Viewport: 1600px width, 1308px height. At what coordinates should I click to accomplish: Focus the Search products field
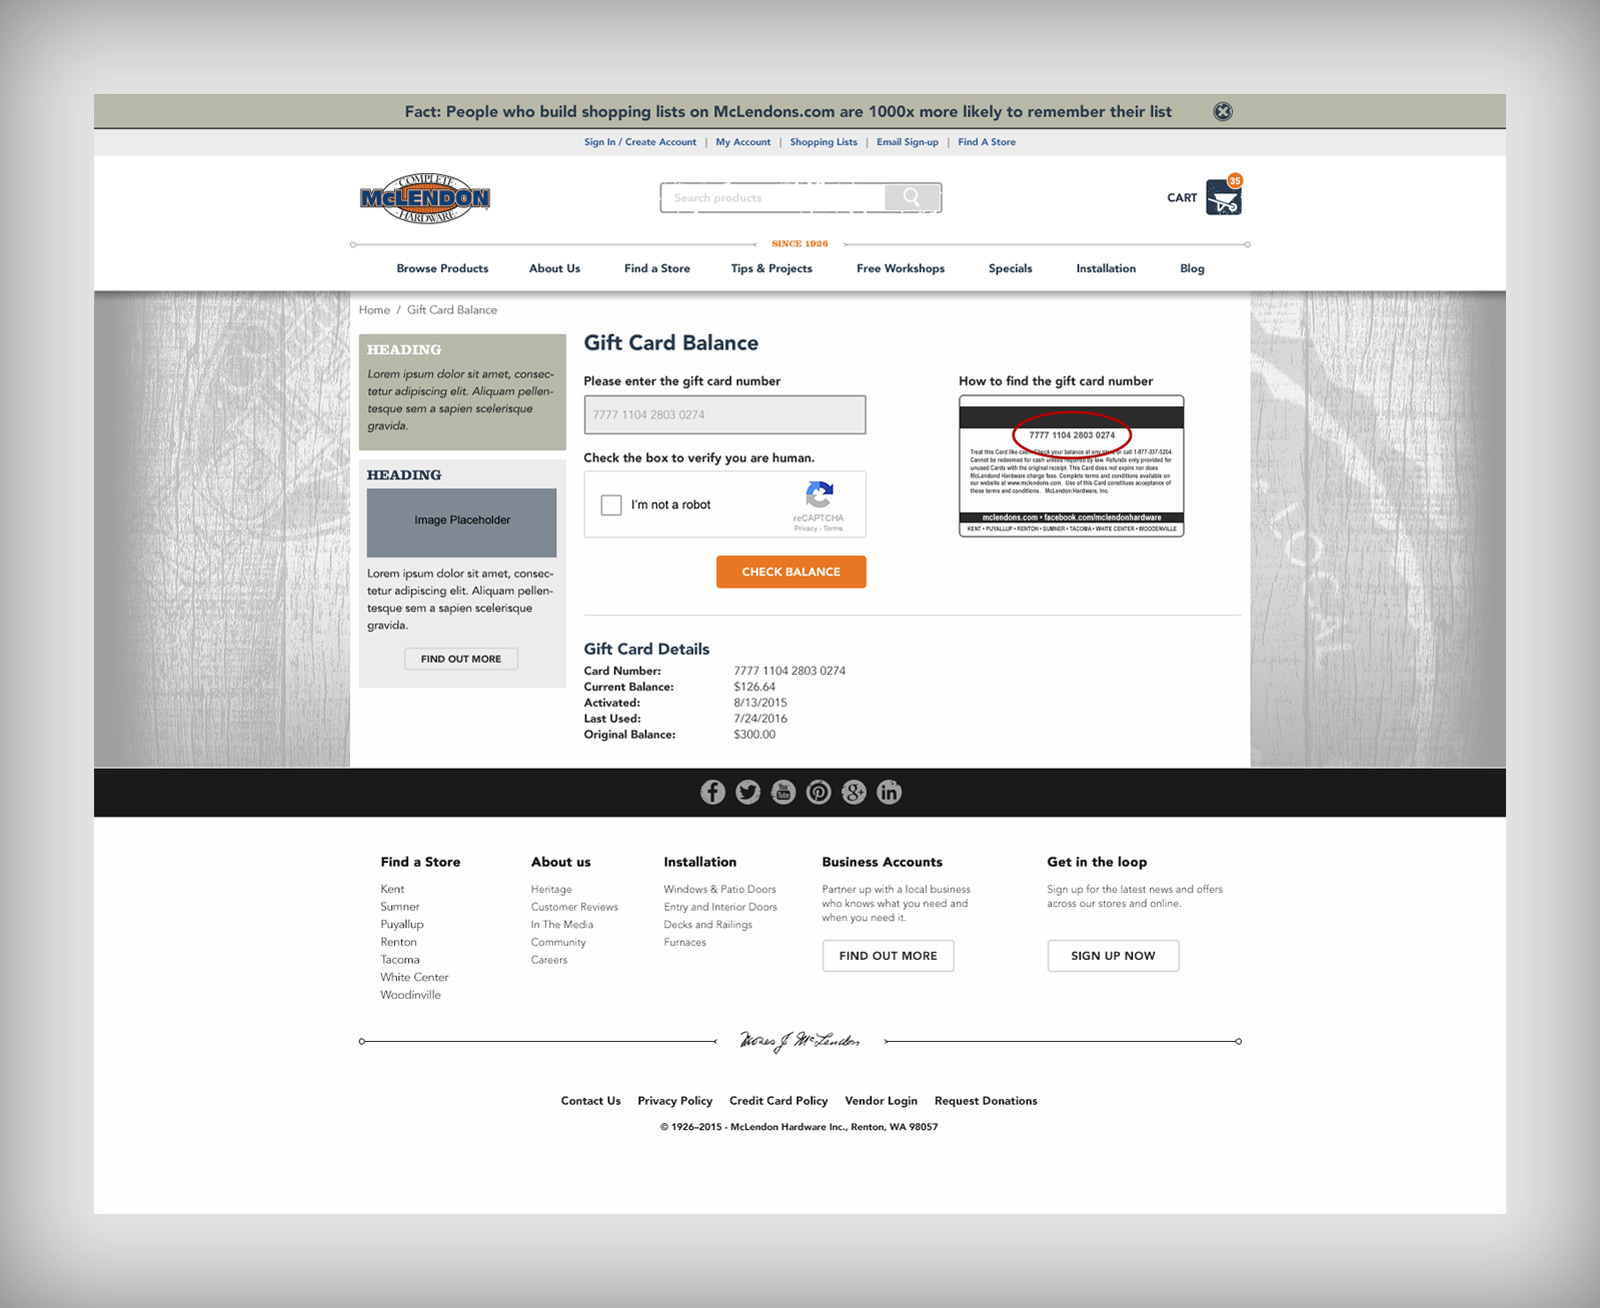[x=773, y=198]
